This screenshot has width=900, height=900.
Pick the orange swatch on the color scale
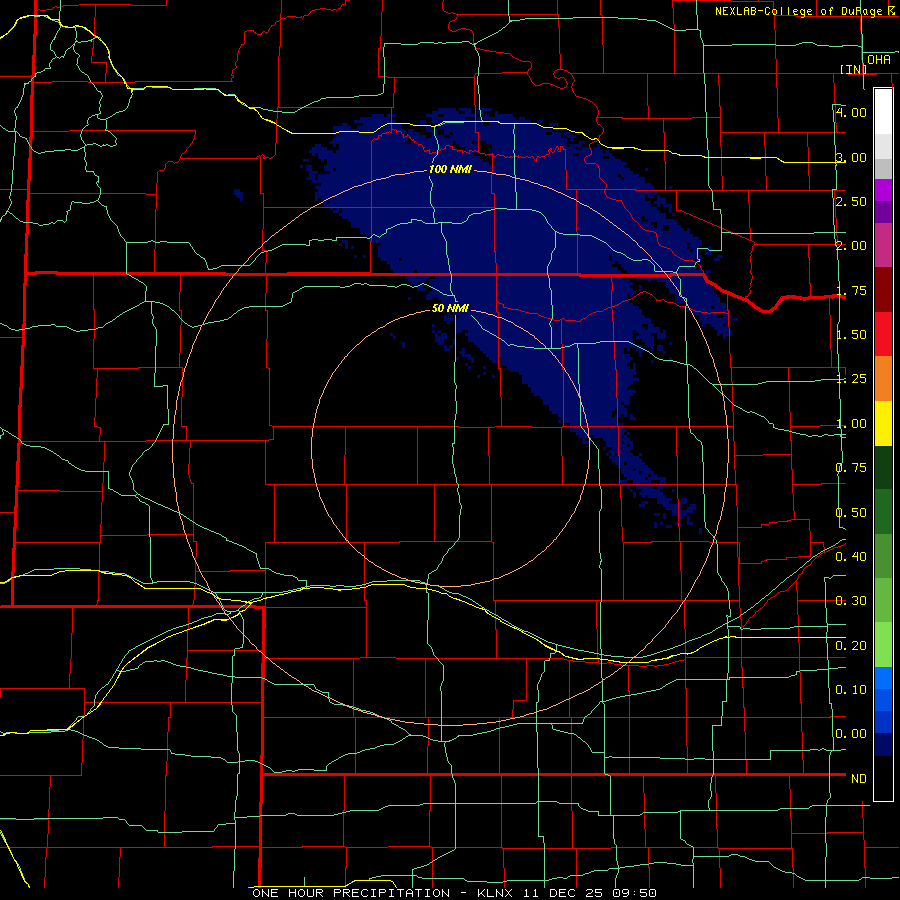coord(883,379)
